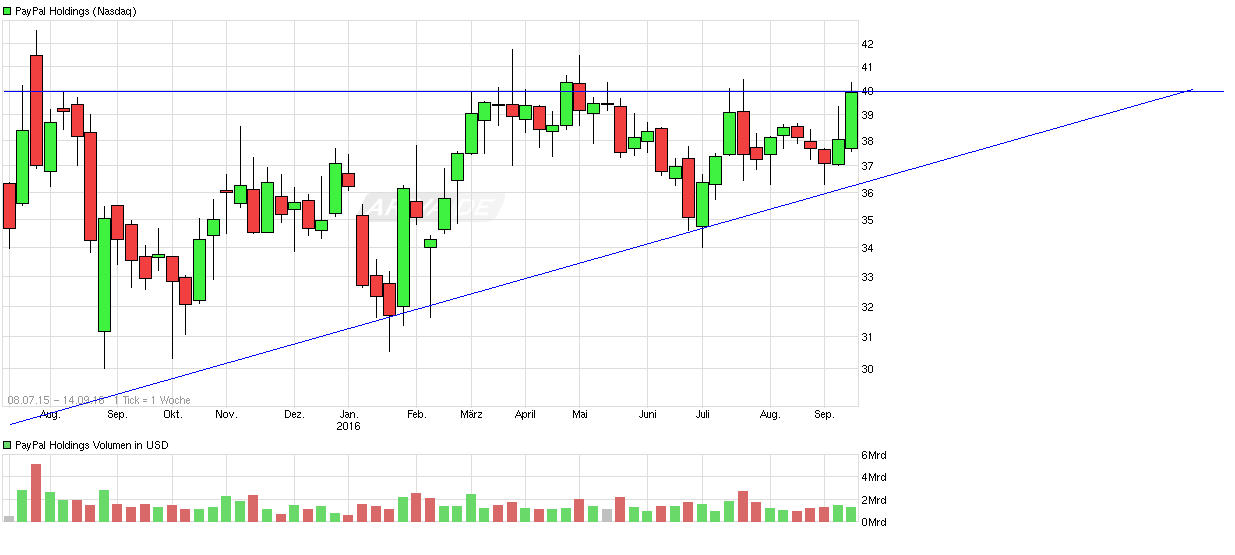Click the 'Mai' month label

[580, 414]
